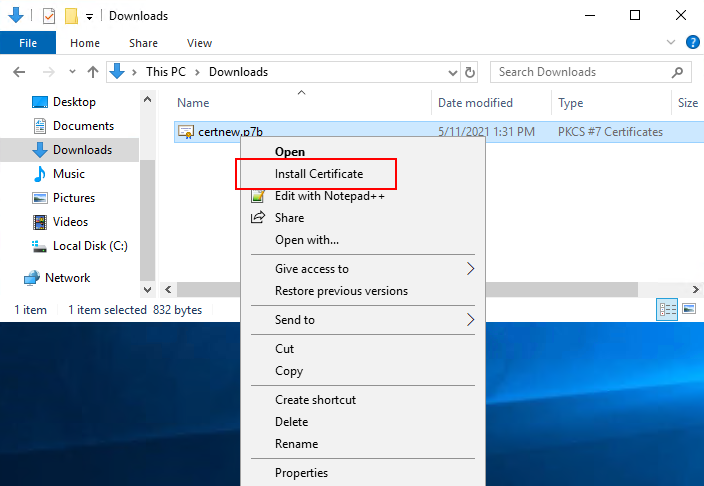The image size is (704, 486).
Task: Switch to Details view layout
Action: [x=667, y=309]
